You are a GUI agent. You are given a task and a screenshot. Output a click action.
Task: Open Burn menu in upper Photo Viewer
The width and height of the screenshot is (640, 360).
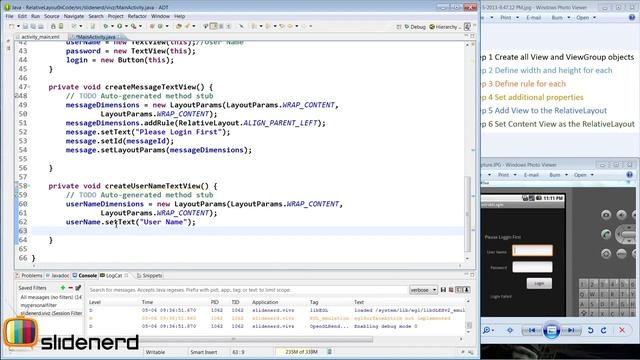pos(560,18)
